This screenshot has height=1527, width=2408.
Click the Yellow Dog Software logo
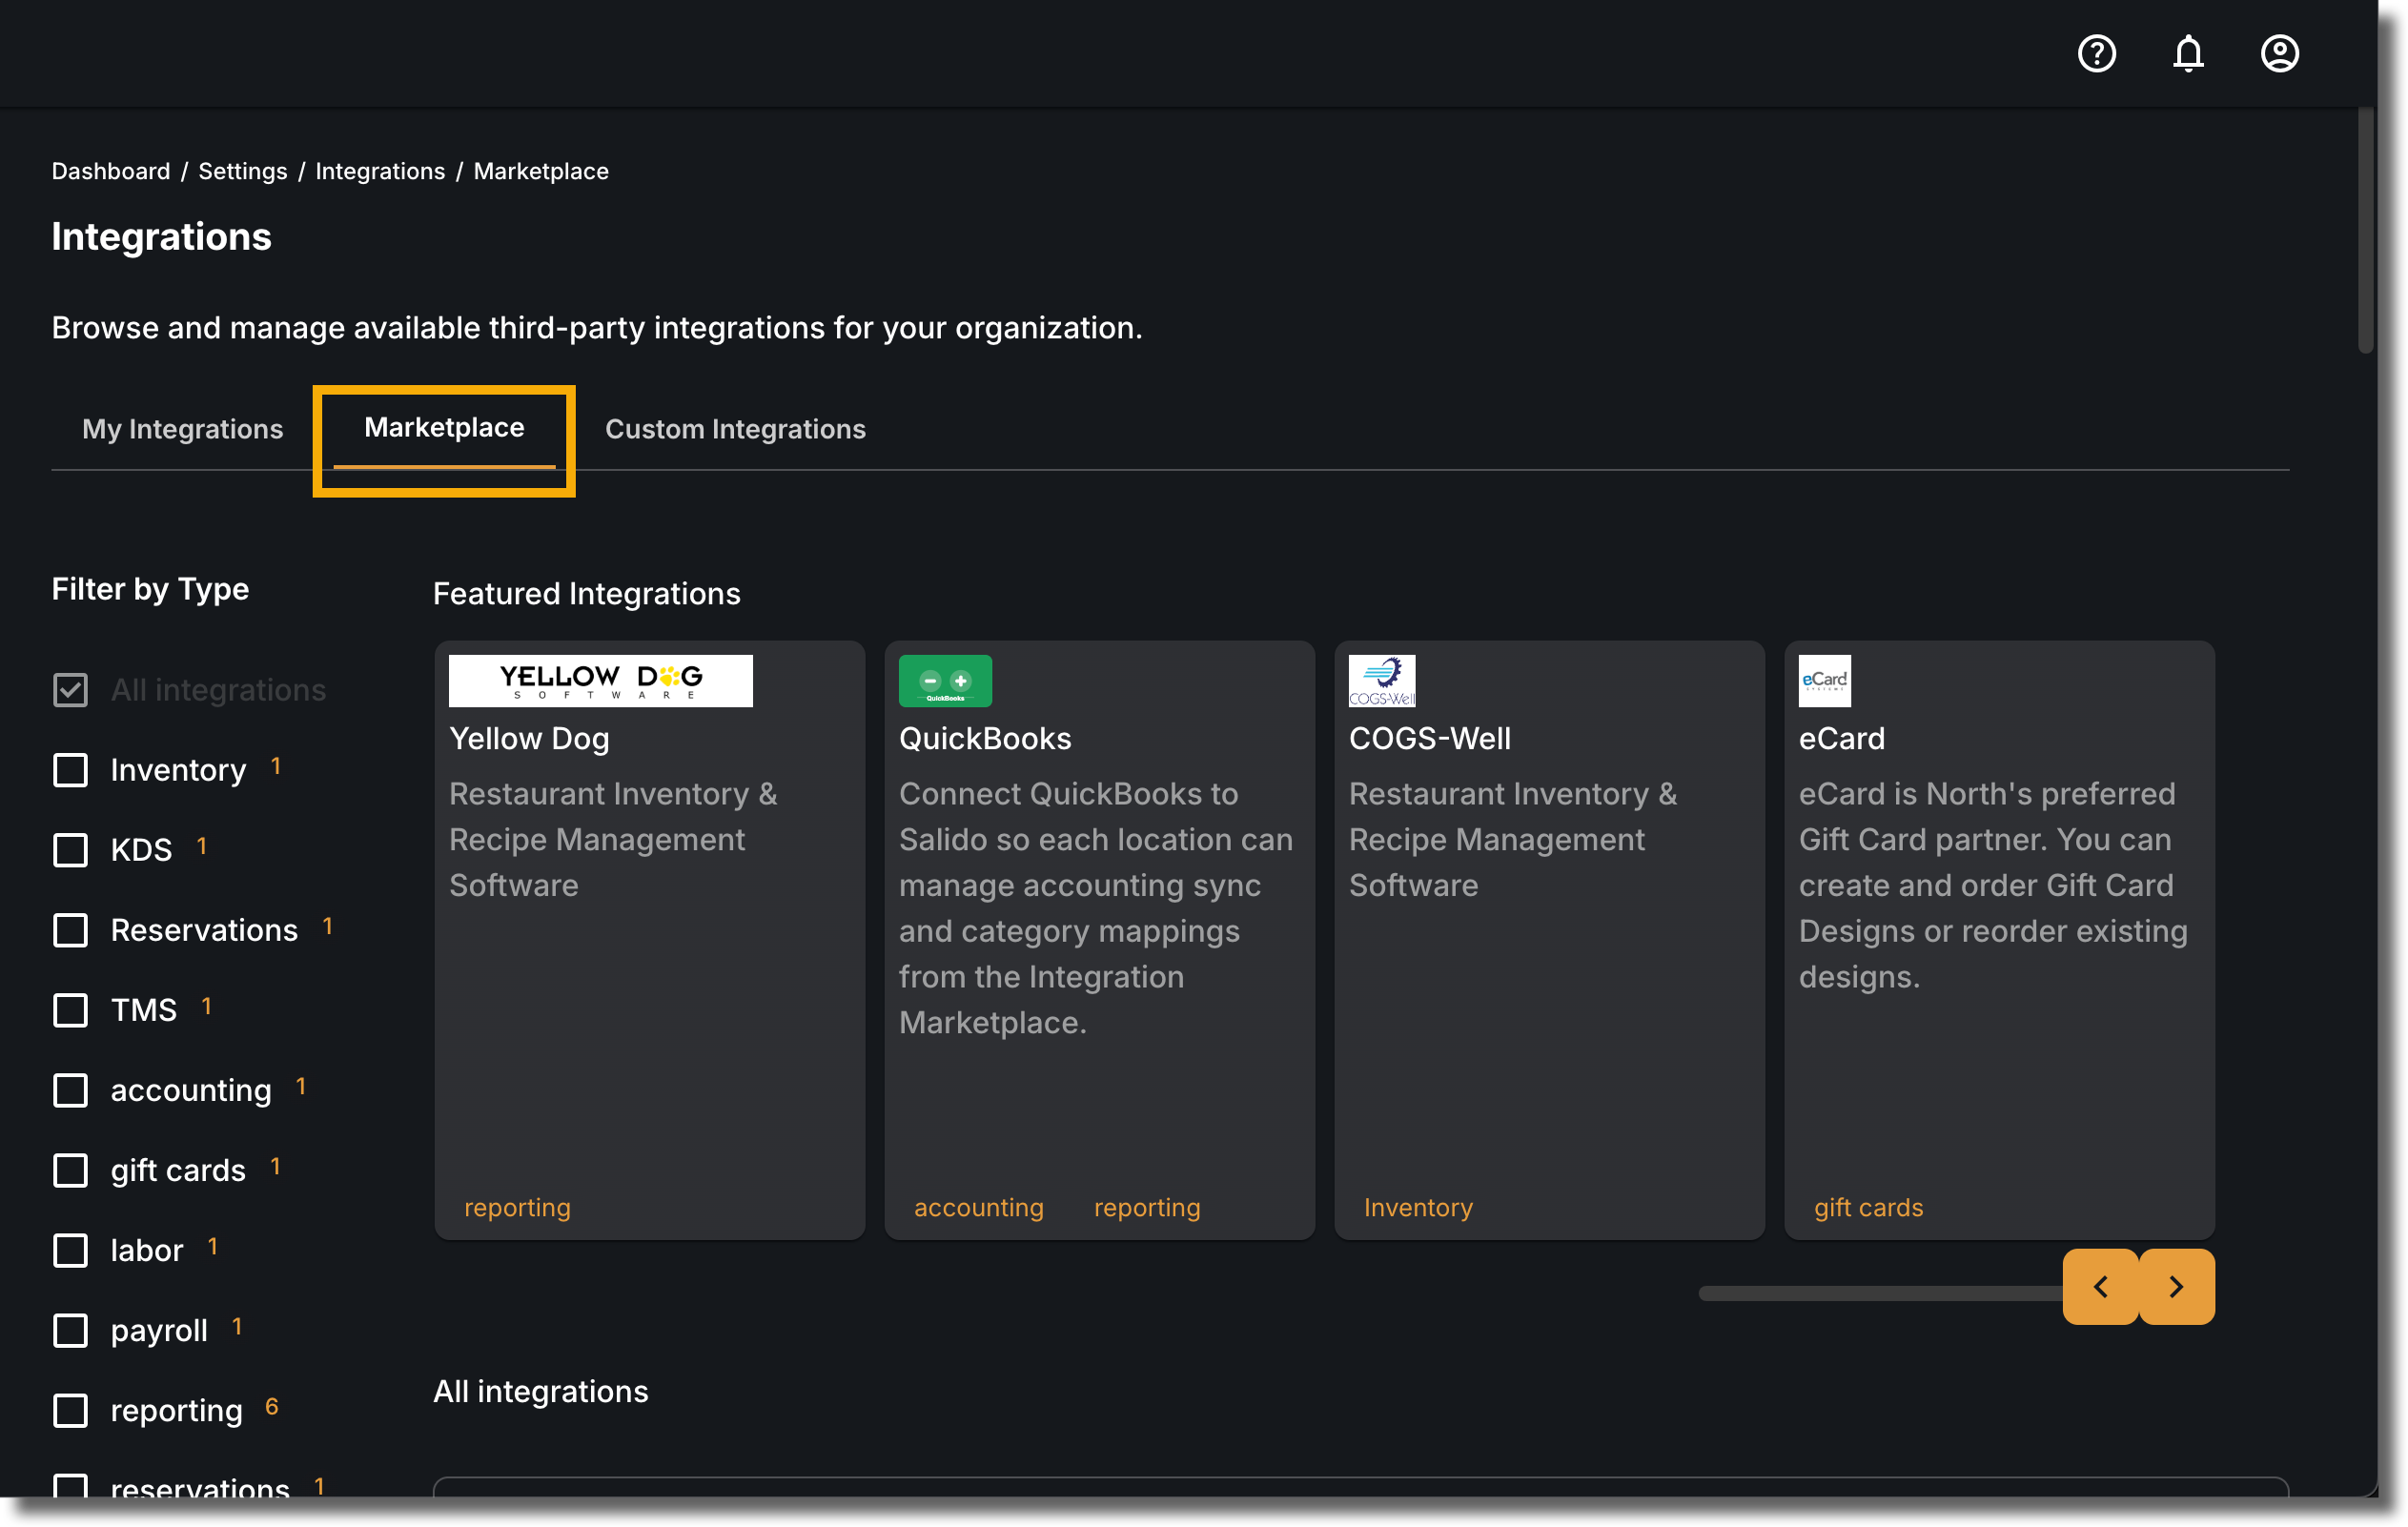tap(600, 680)
